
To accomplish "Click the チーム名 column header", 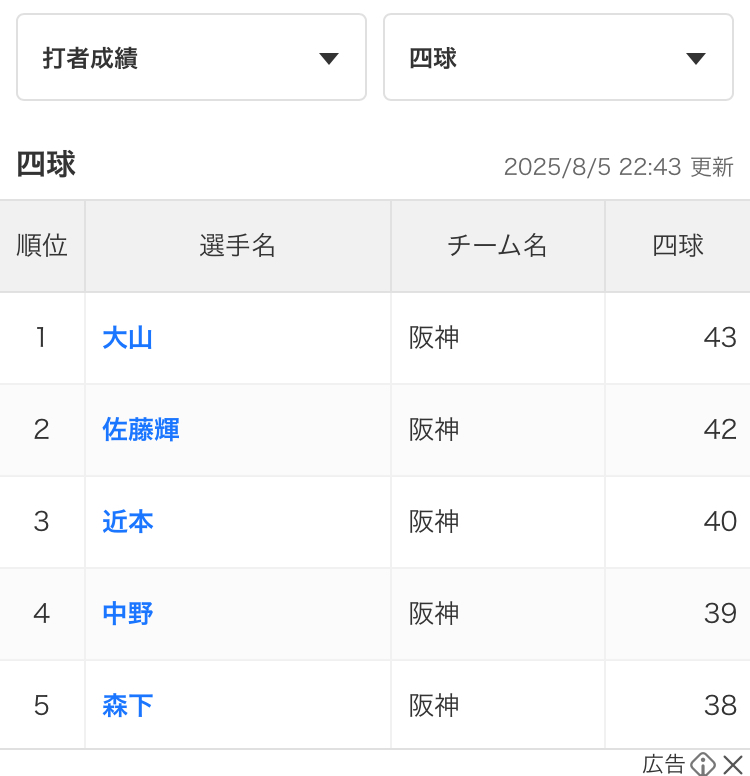I will 497,246.
